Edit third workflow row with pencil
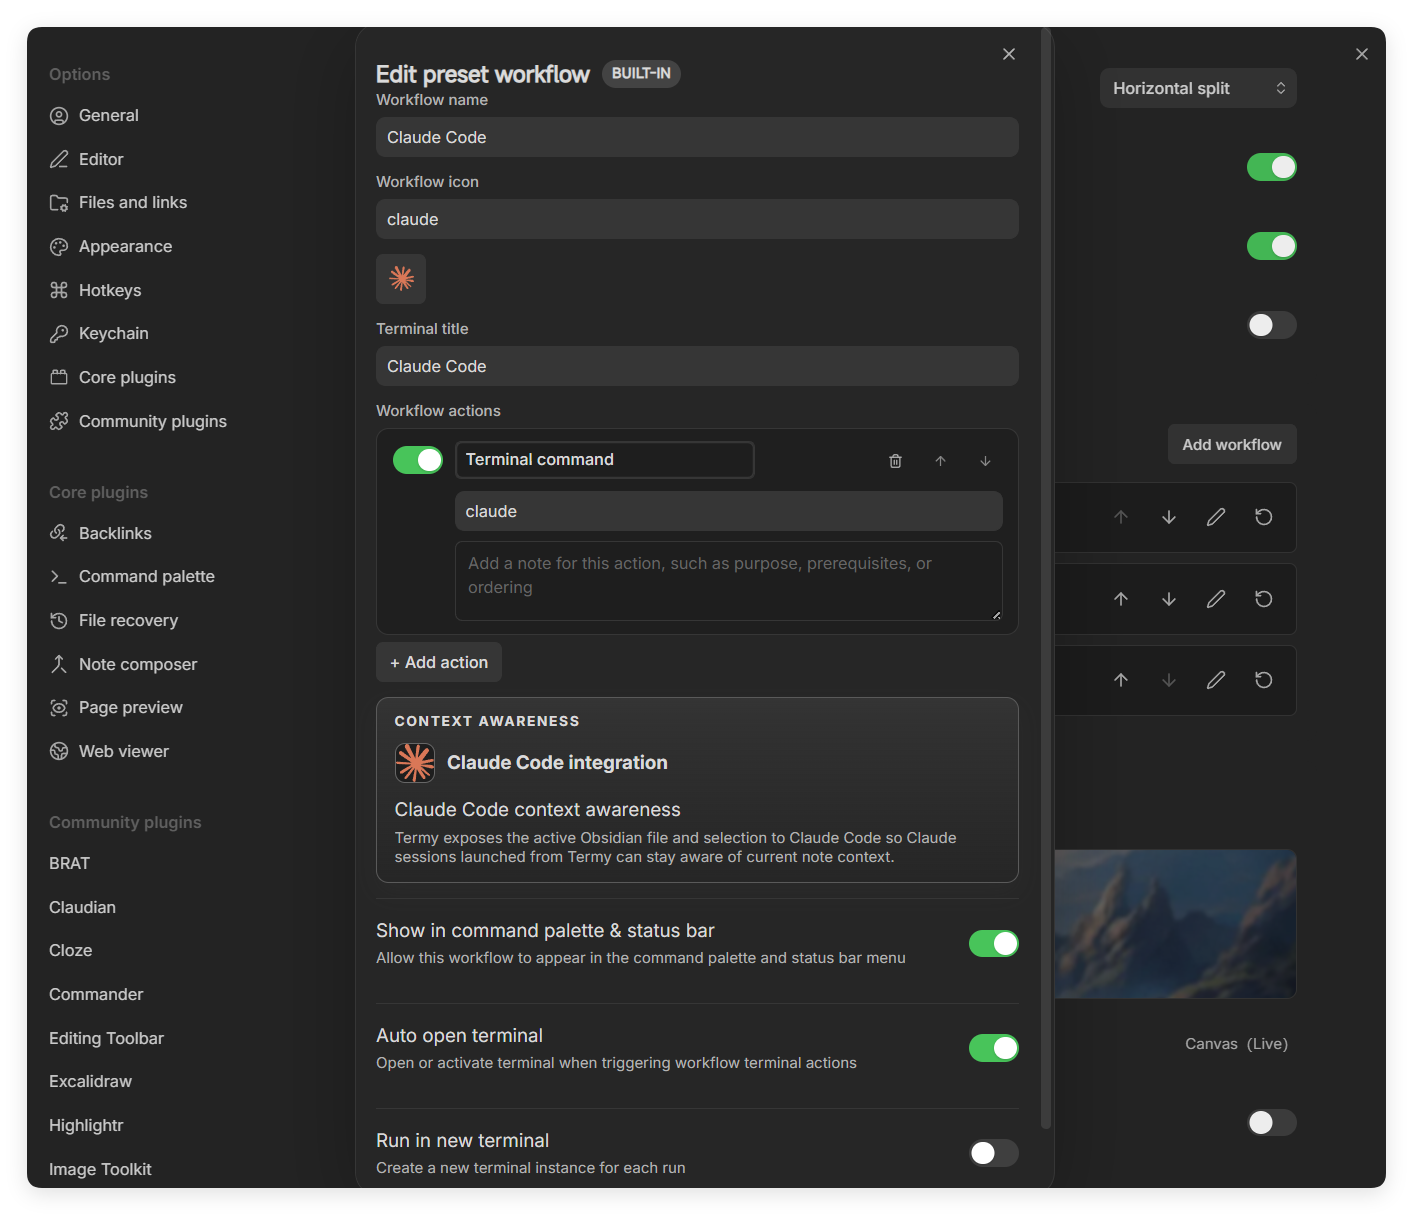Screen dimensions: 1413x1215 coord(1216,680)
